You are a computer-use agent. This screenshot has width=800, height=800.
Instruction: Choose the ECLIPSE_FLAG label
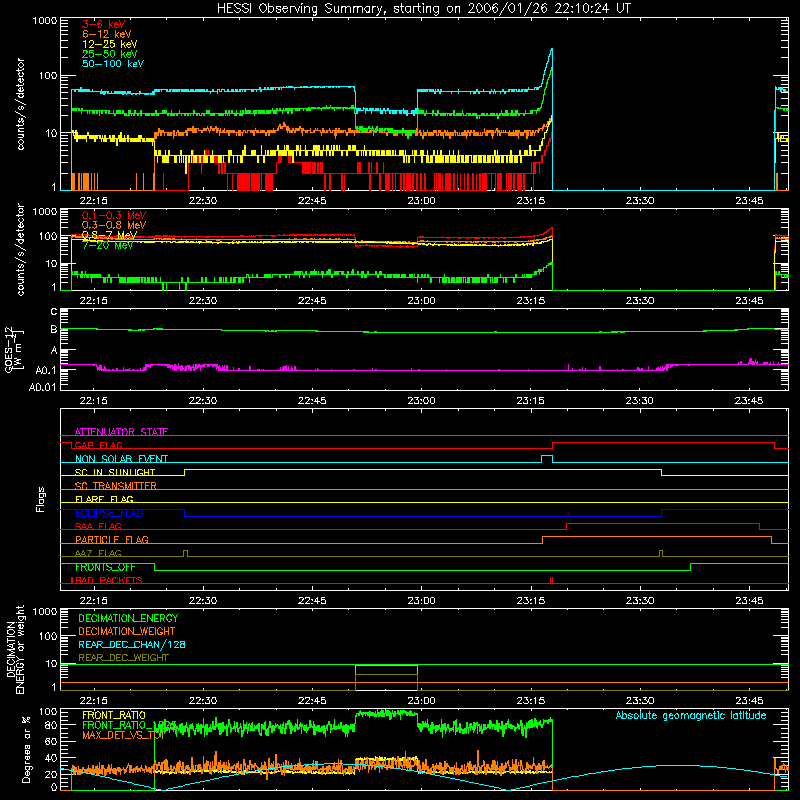[109, 513]
